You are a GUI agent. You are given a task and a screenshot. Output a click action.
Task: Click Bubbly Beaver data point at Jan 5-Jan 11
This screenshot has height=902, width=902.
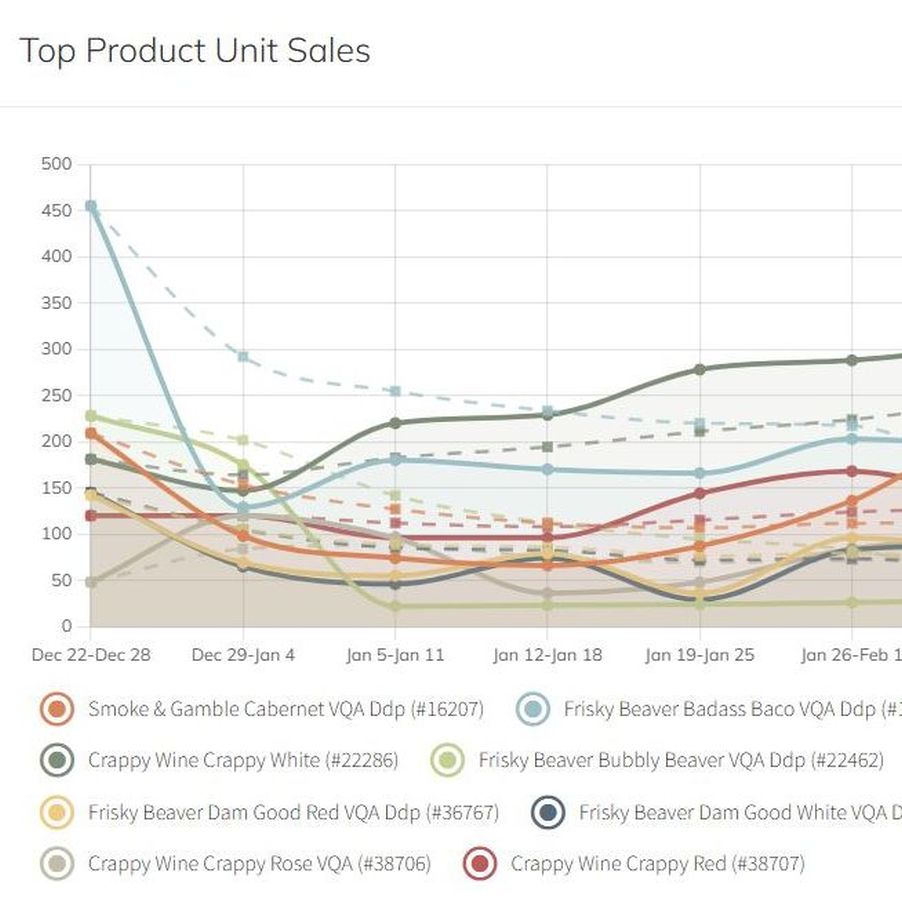(395, 606)
